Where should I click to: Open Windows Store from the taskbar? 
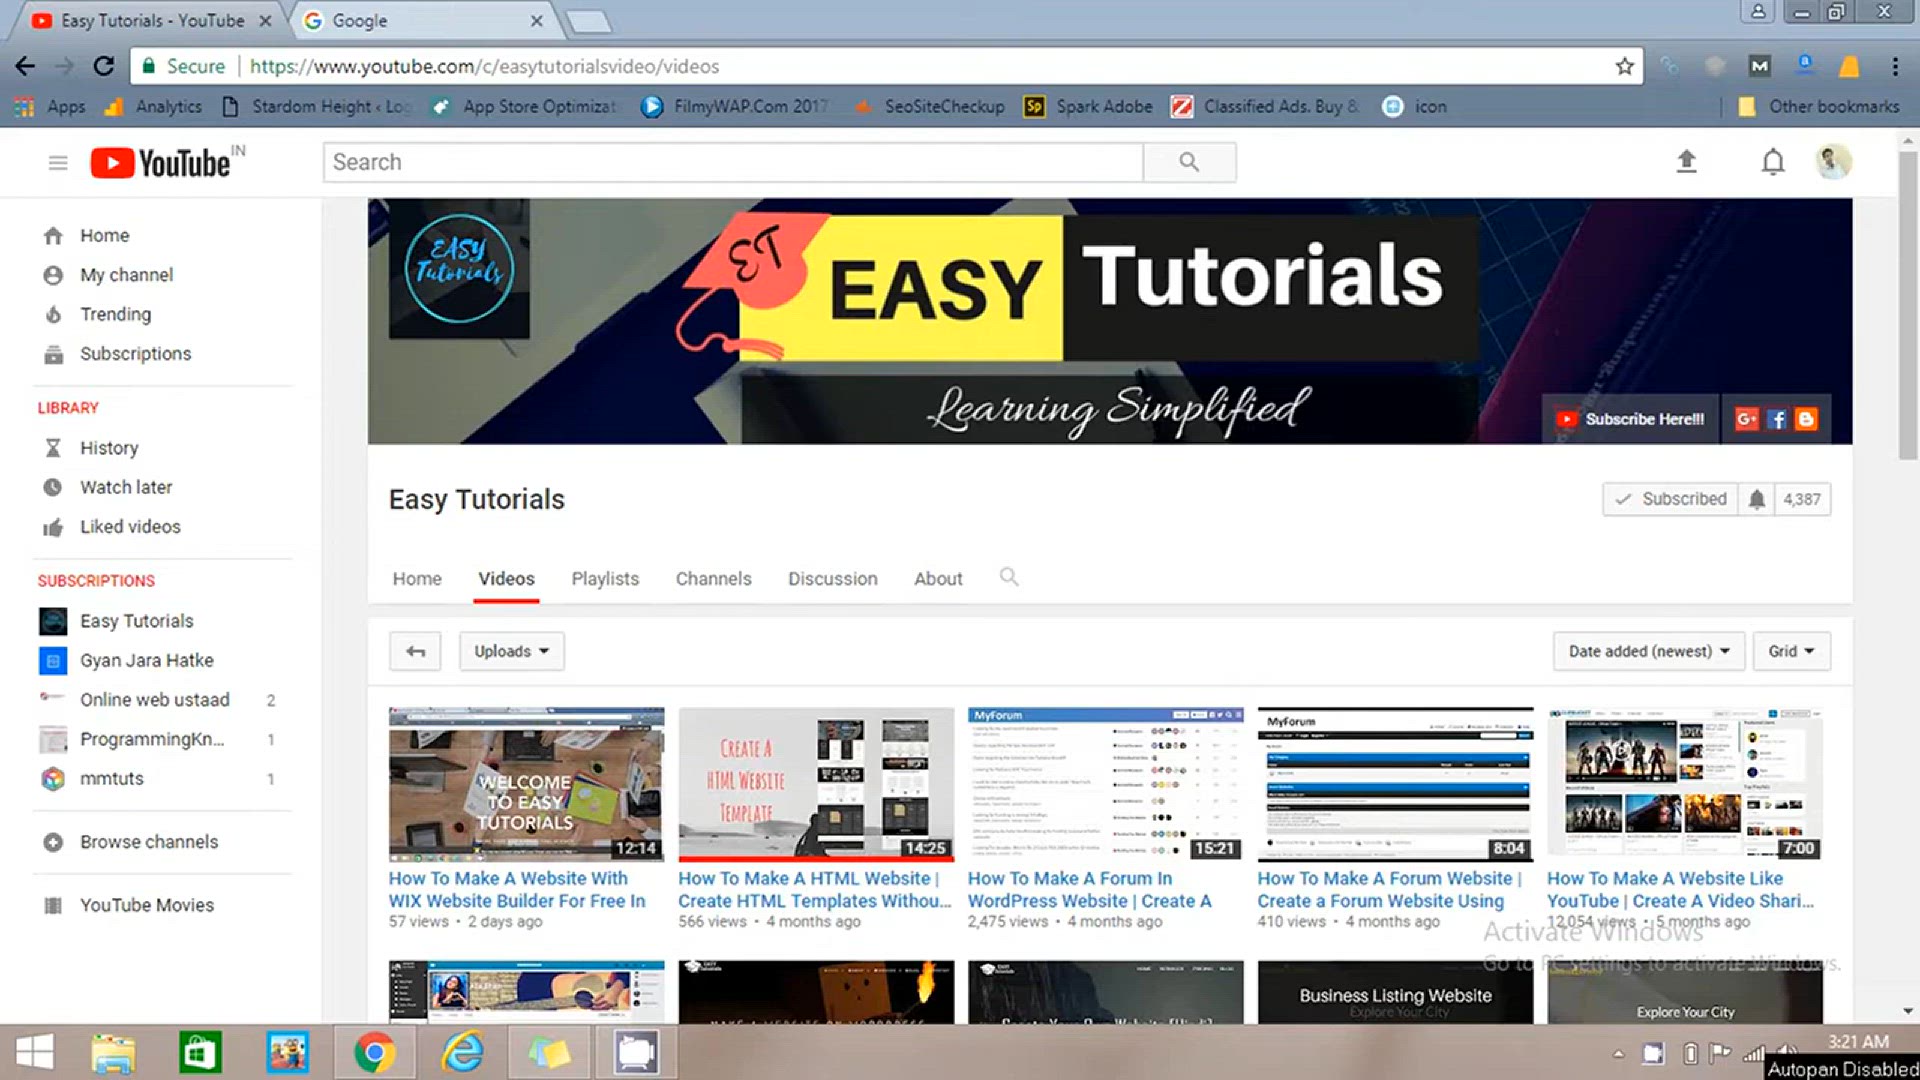click(200, 1052)
